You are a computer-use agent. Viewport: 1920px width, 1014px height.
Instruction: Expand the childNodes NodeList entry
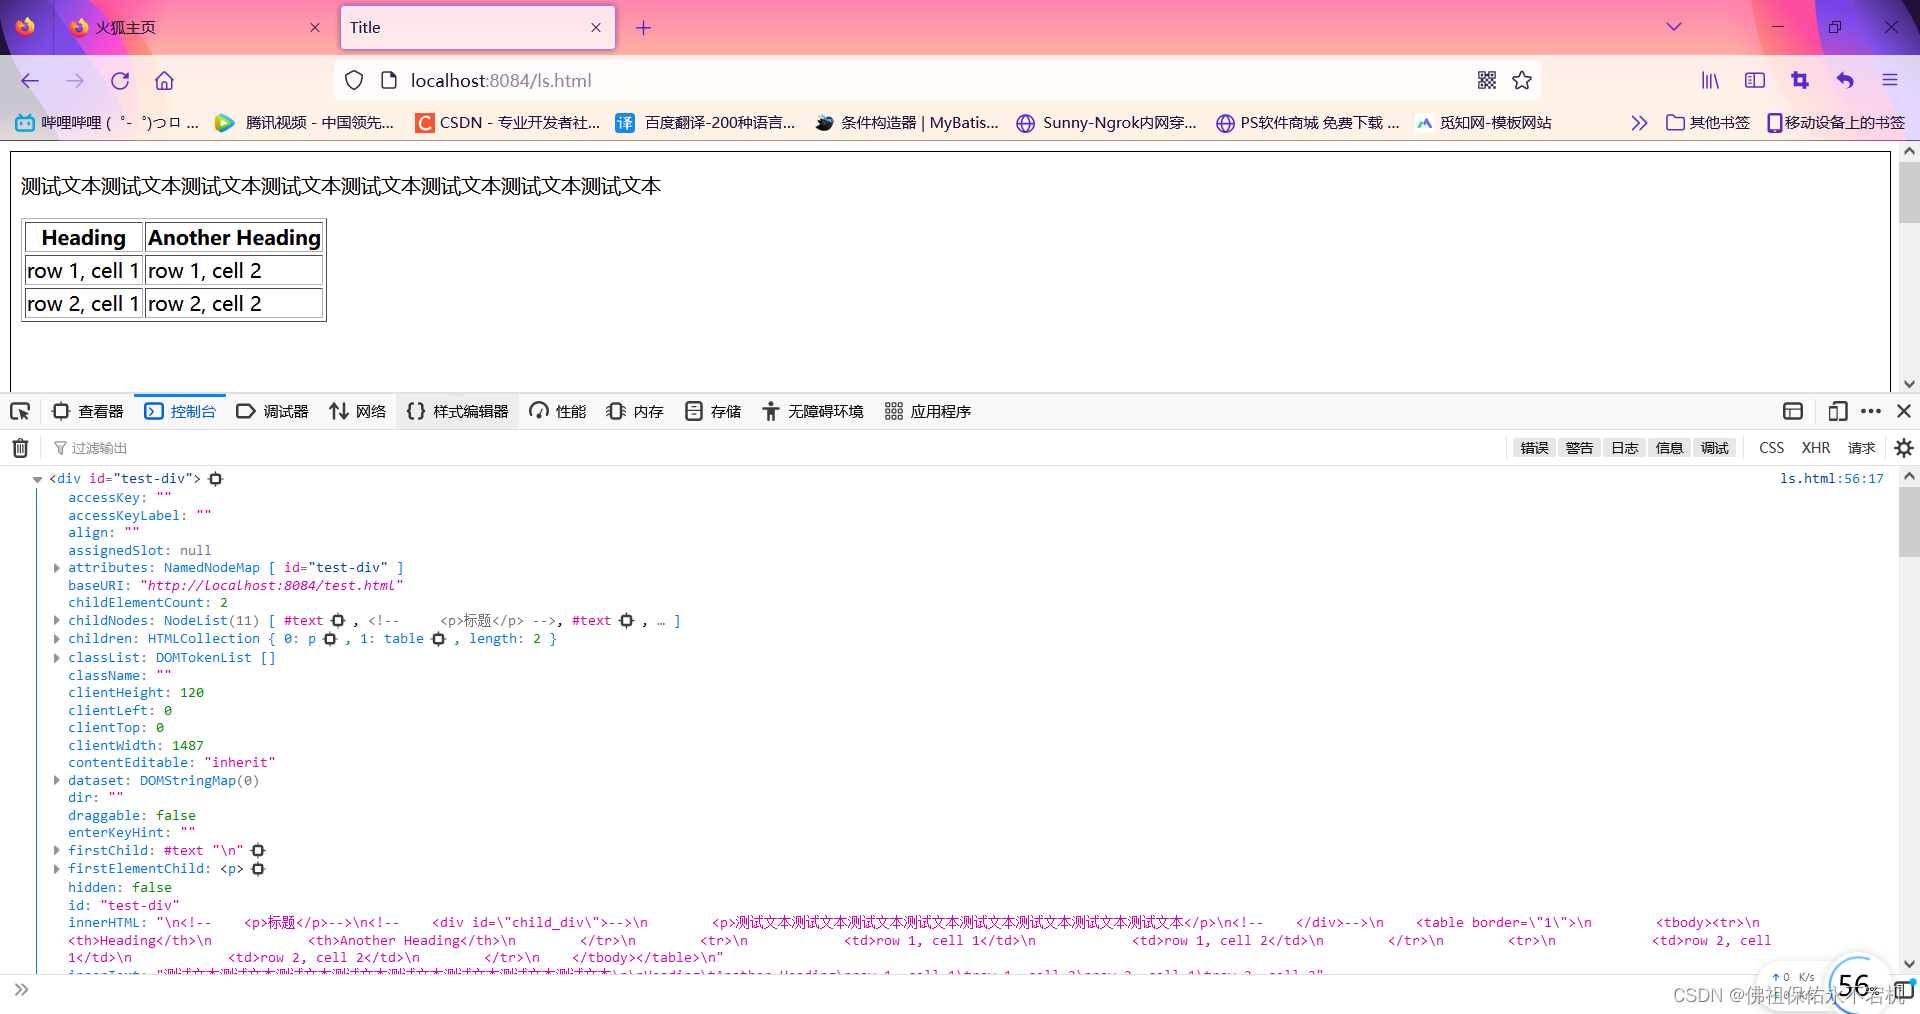click(57, 621)
